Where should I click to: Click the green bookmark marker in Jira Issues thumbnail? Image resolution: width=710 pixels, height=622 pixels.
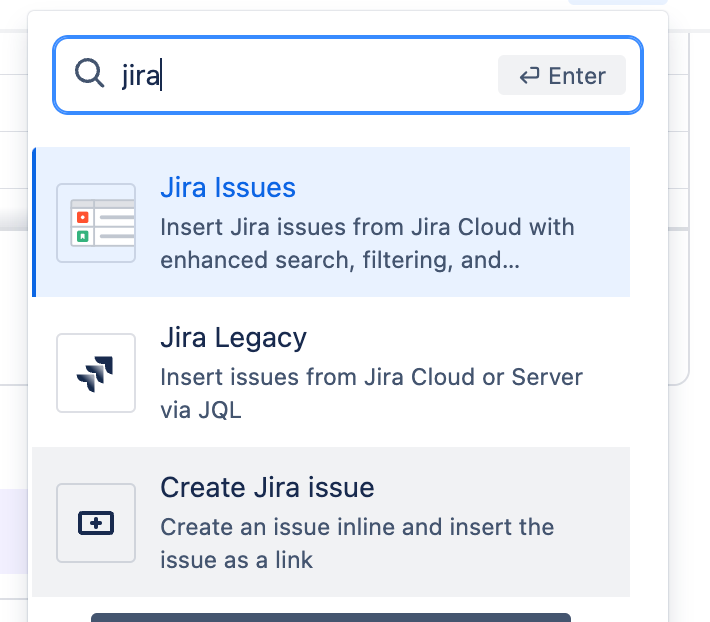83,236
